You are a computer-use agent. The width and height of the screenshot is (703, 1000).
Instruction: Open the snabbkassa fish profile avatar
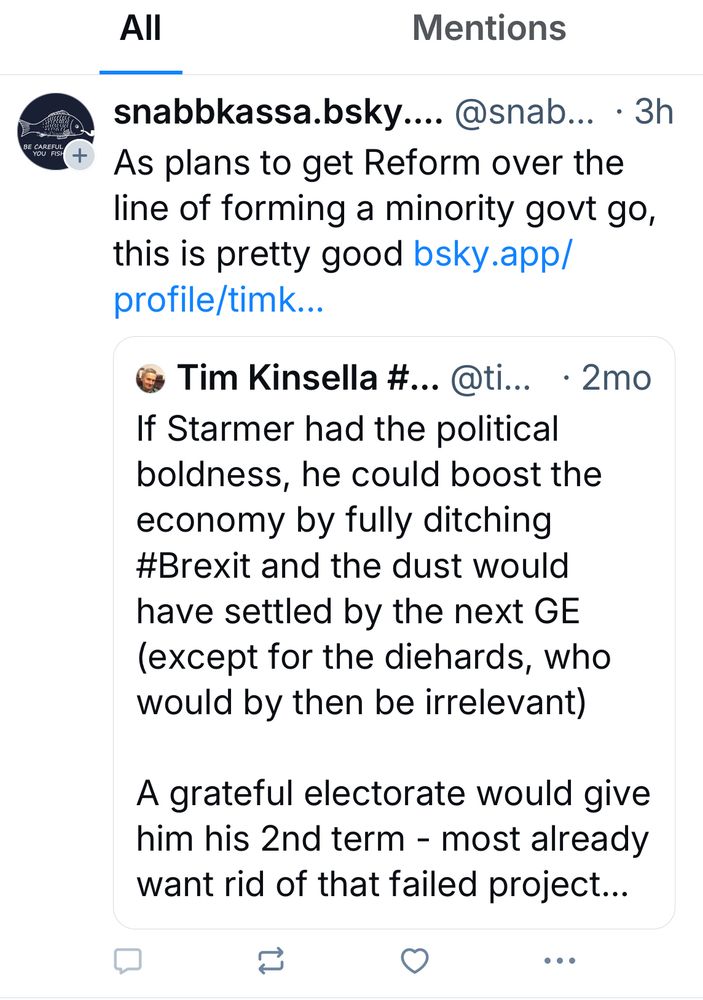pos(54,132)
